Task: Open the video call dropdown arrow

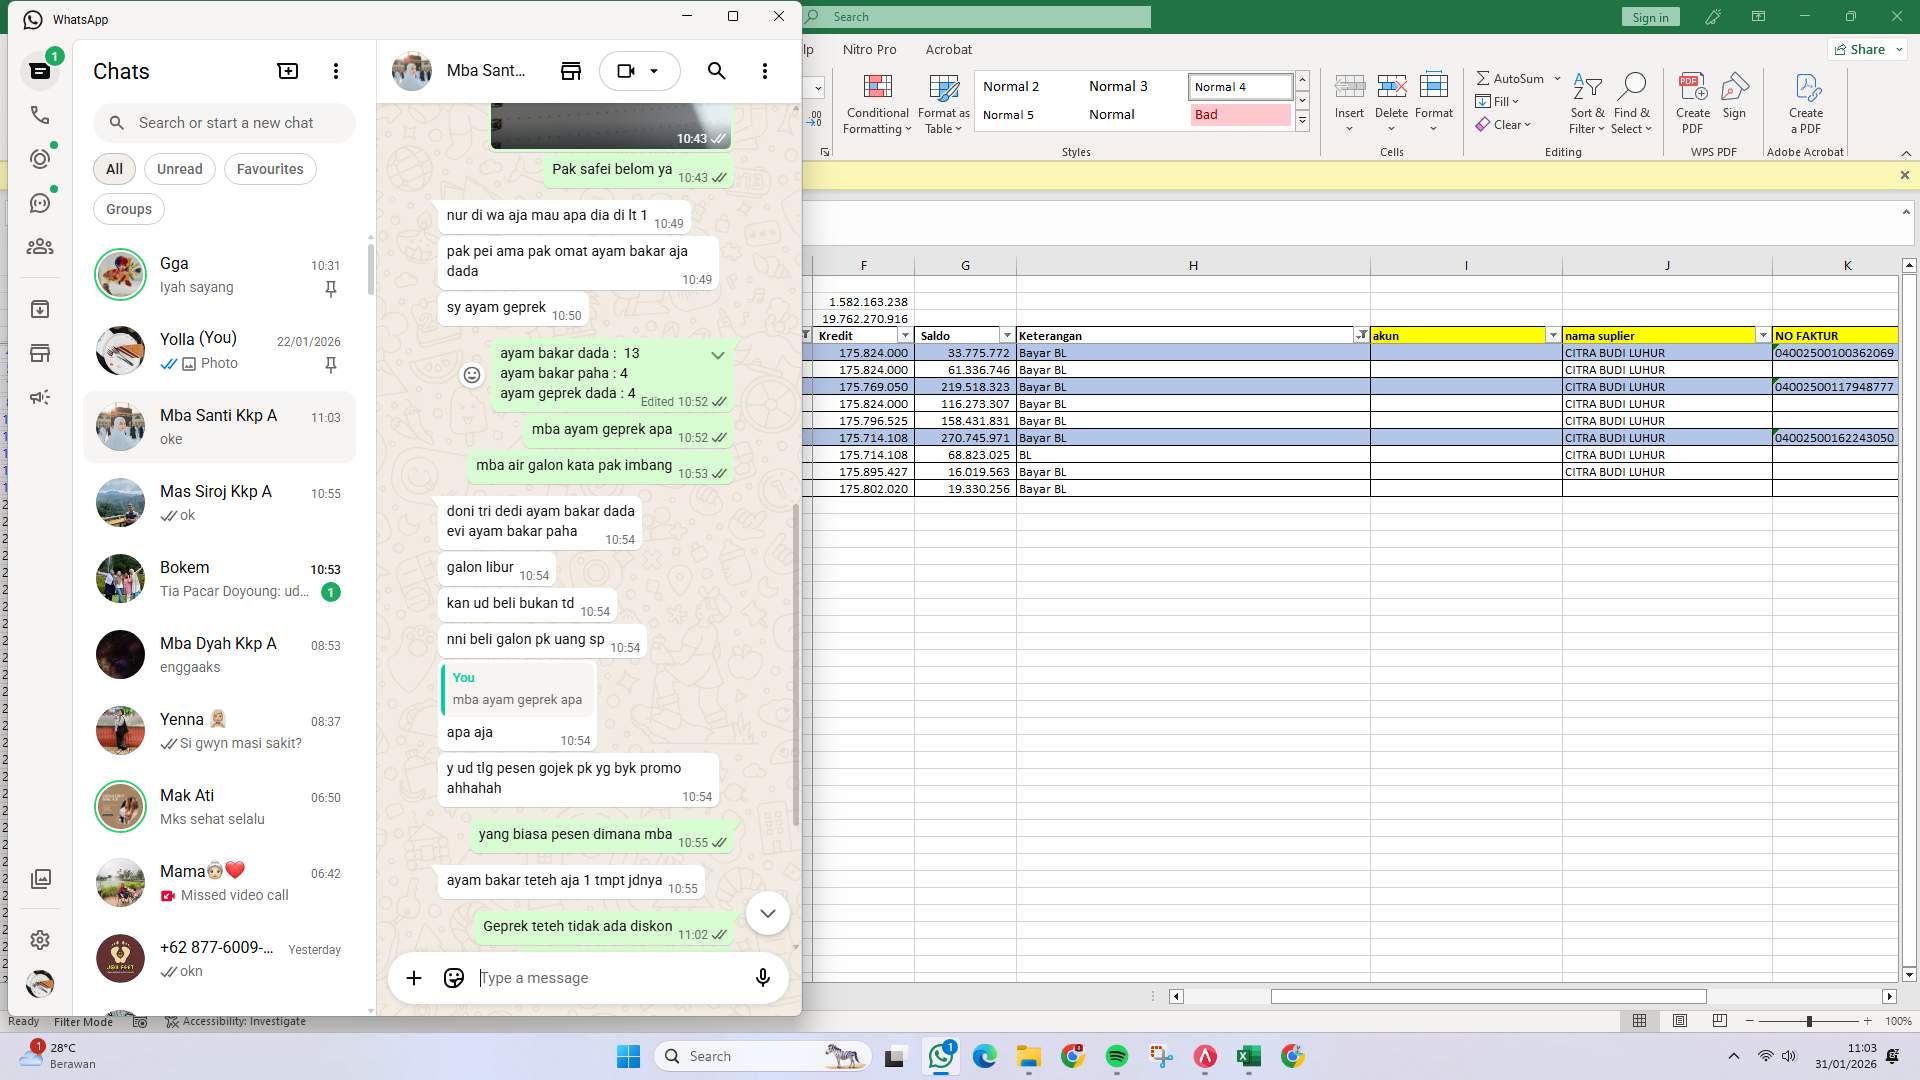Action: click(655, 71)
